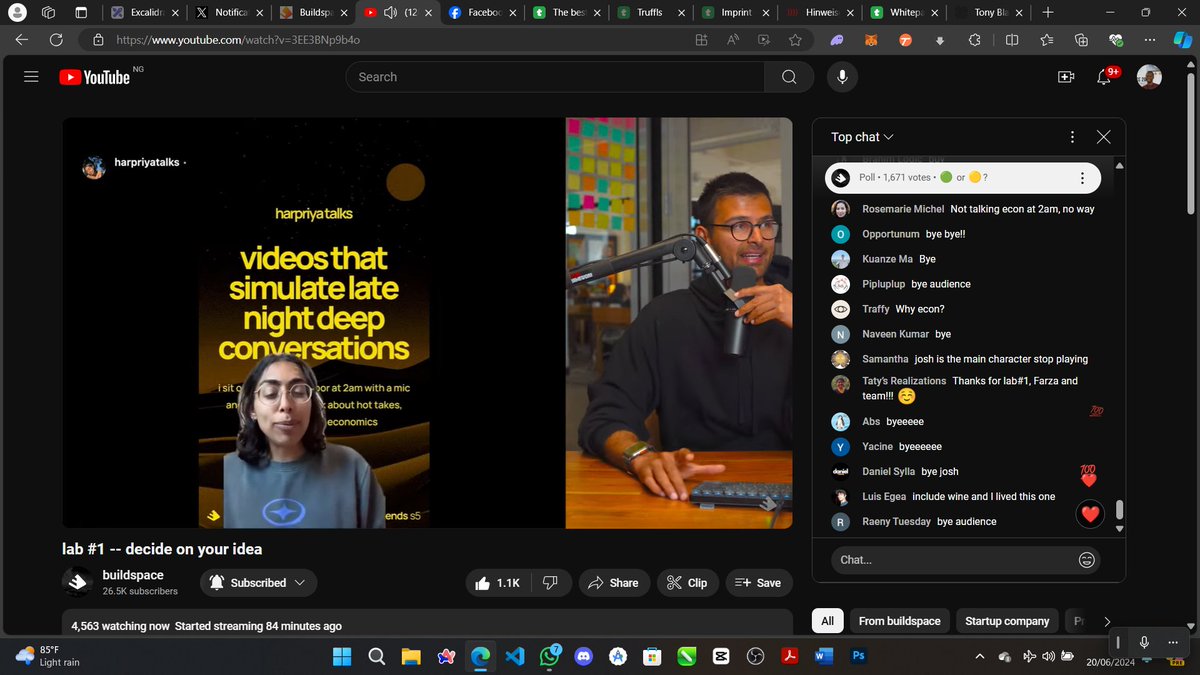1200x675 pixels.
Task: Open Discord from taskbar
Action: [x=584, y=657]
